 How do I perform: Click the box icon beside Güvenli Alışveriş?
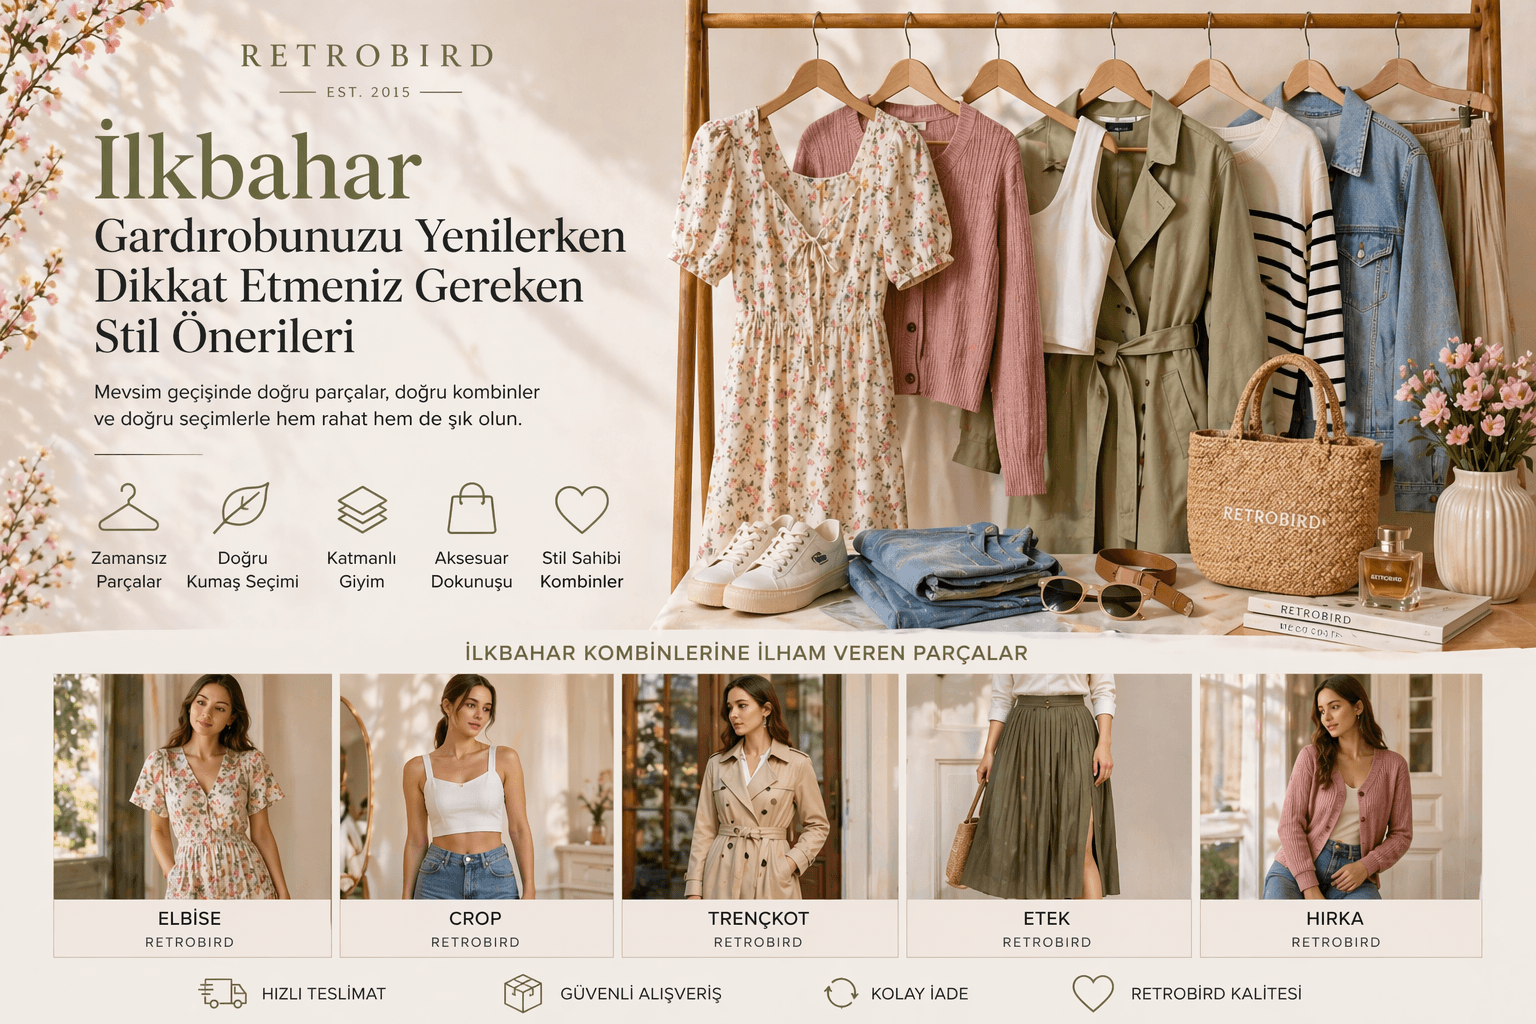pyautogui.click(x=522, y=993)
